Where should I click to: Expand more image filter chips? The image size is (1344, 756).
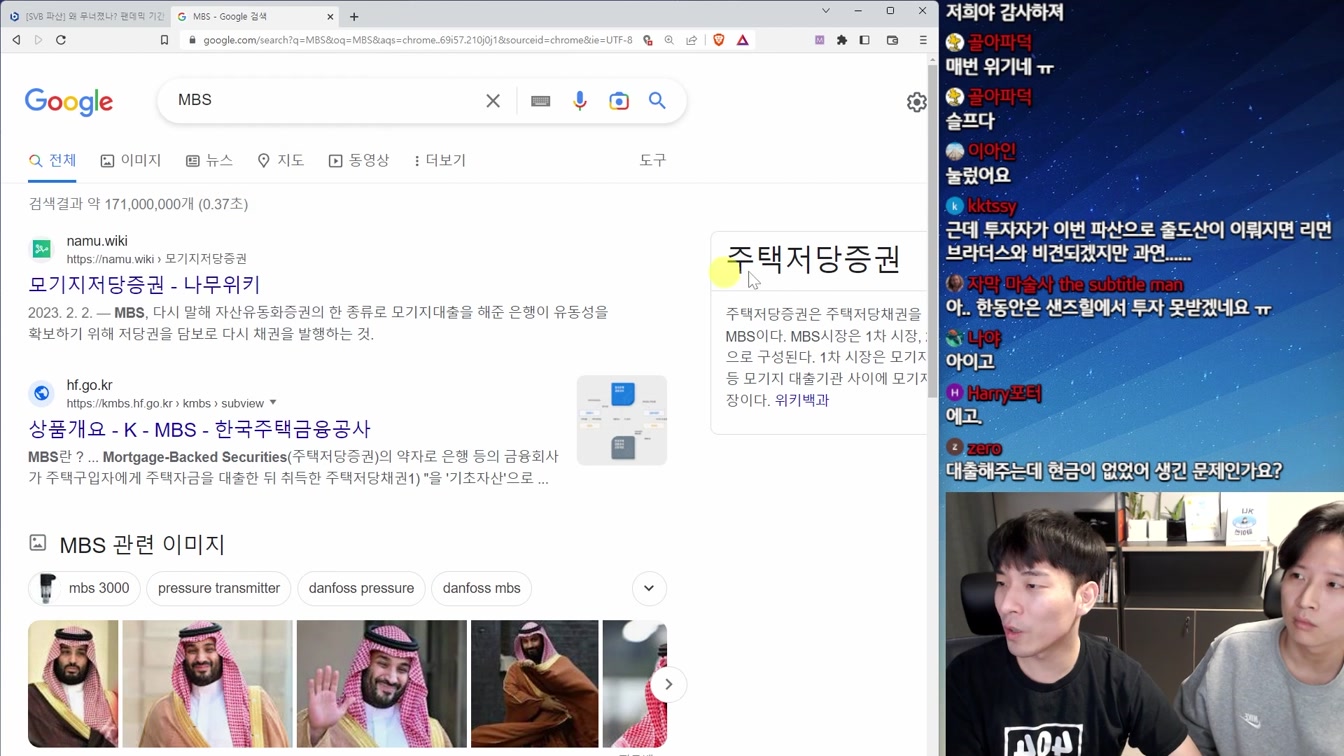(649, 588)
